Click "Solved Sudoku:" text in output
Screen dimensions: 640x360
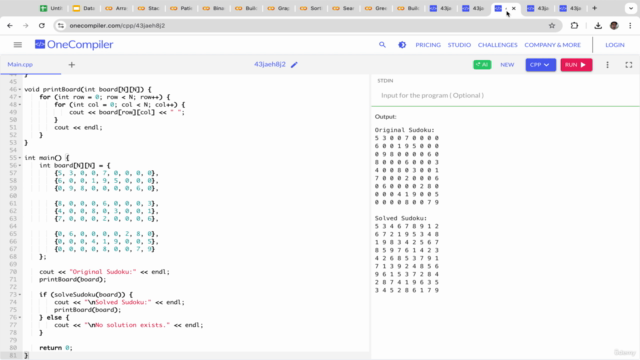400,218
